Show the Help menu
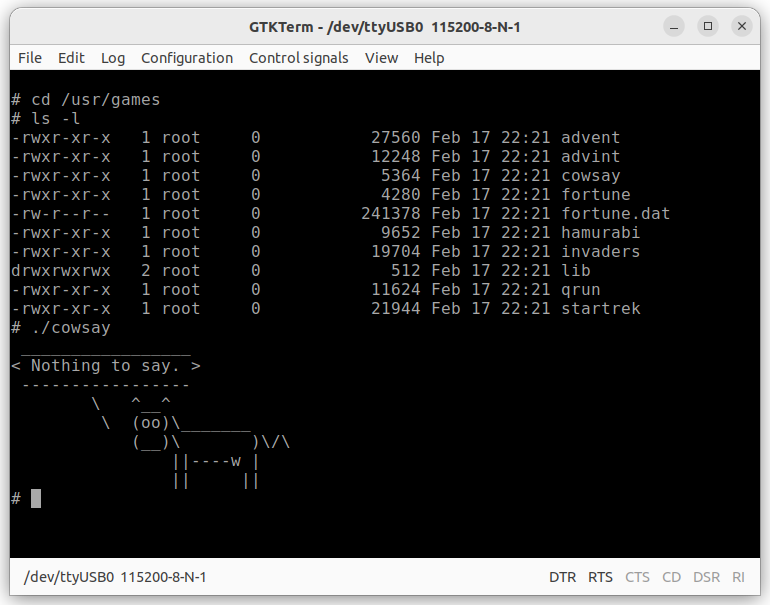This screenshot has width=770, height=605. point(429,58)
